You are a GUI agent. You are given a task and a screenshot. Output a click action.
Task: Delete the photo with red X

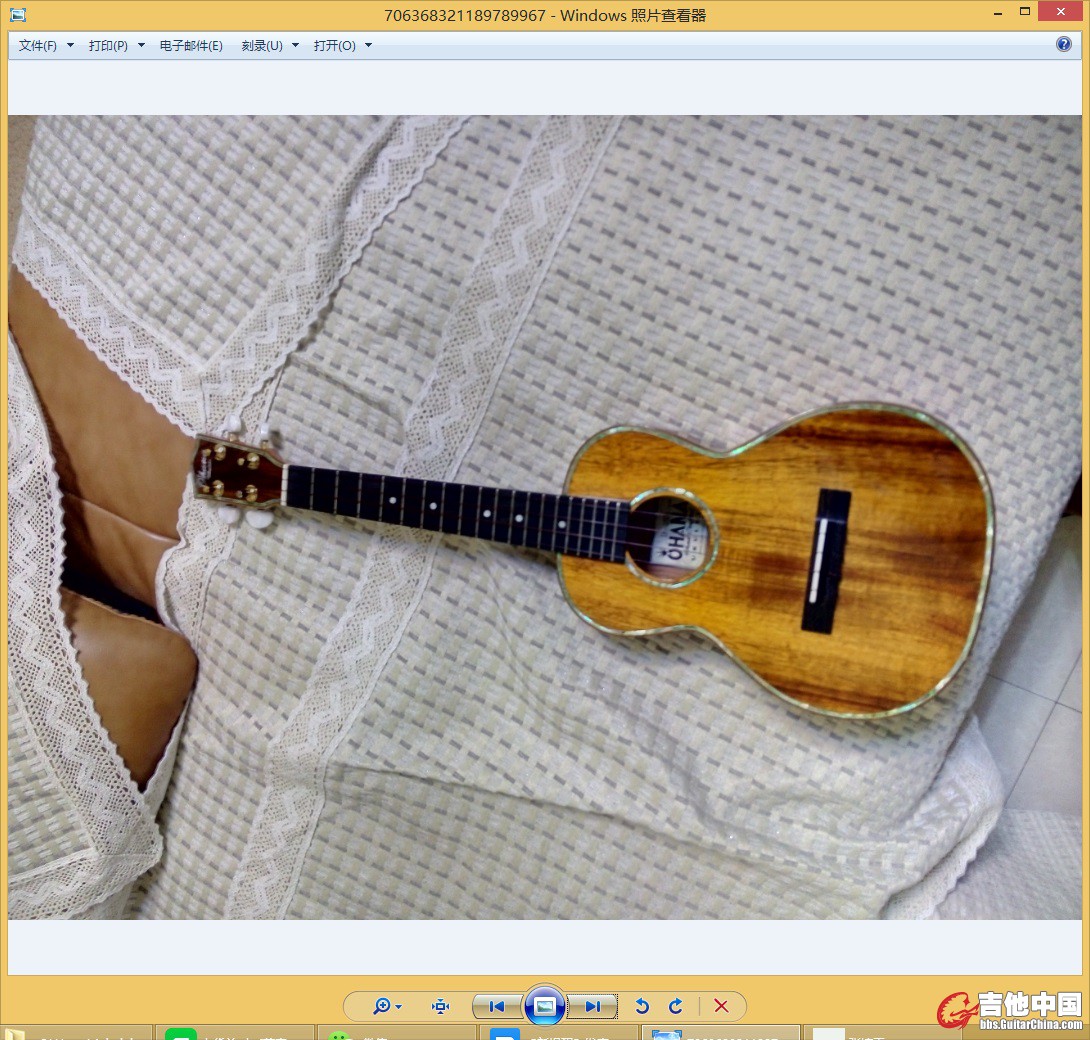tap(721, 1006)
